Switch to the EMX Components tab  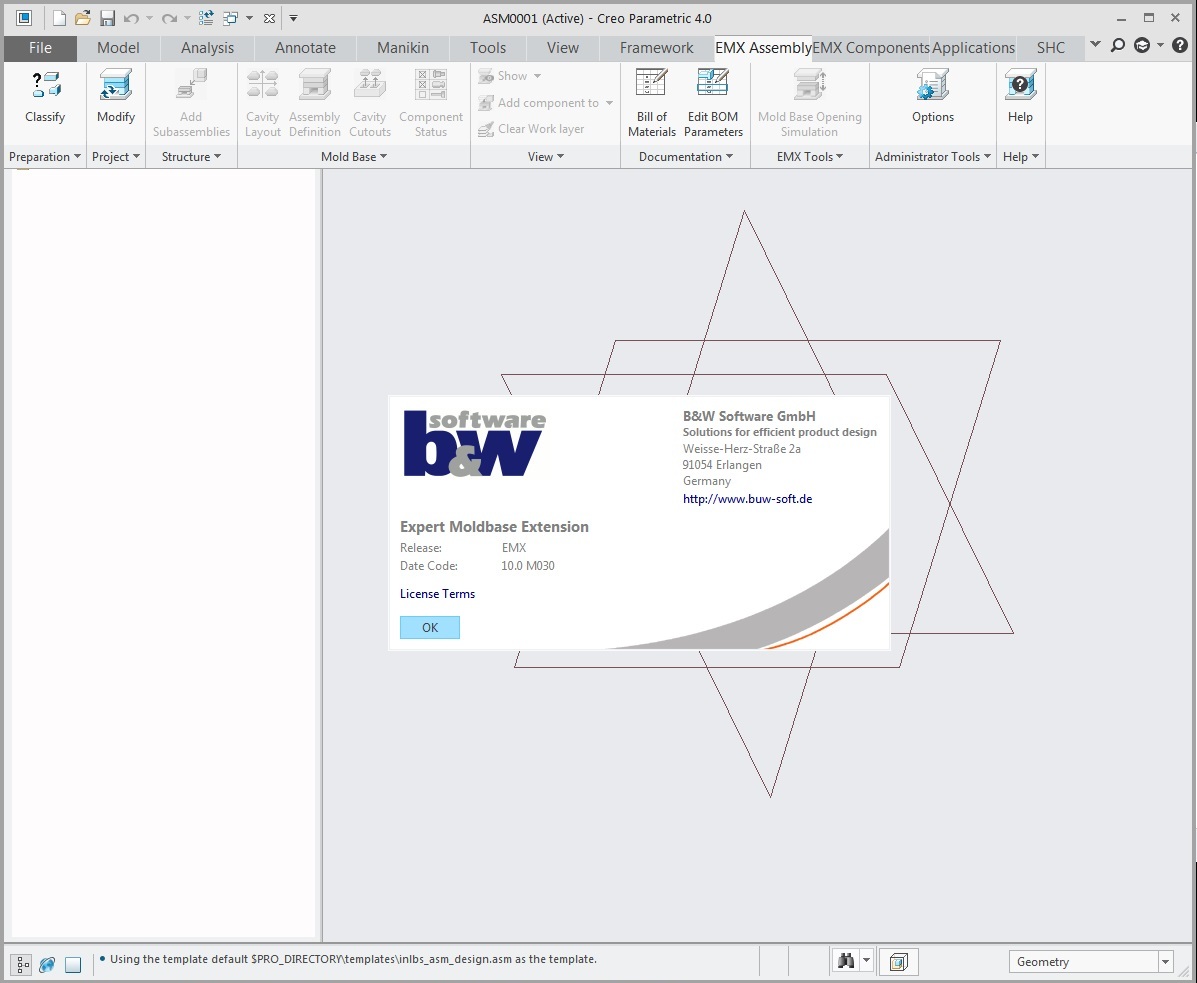(x=871, y=47)
